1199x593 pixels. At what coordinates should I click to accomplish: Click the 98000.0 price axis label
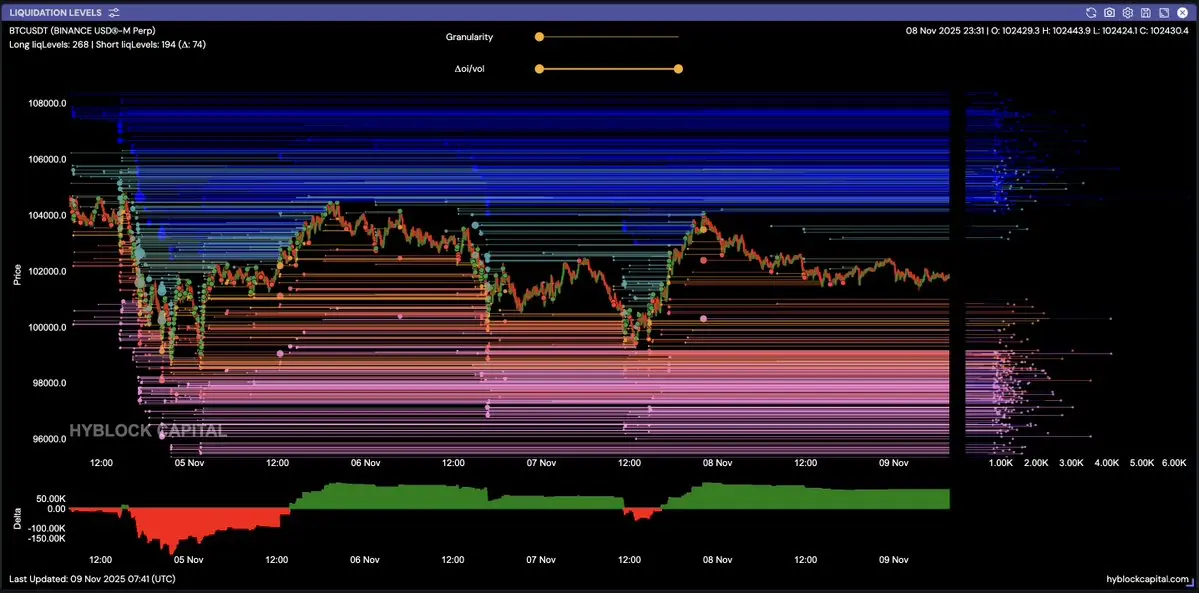48,383
